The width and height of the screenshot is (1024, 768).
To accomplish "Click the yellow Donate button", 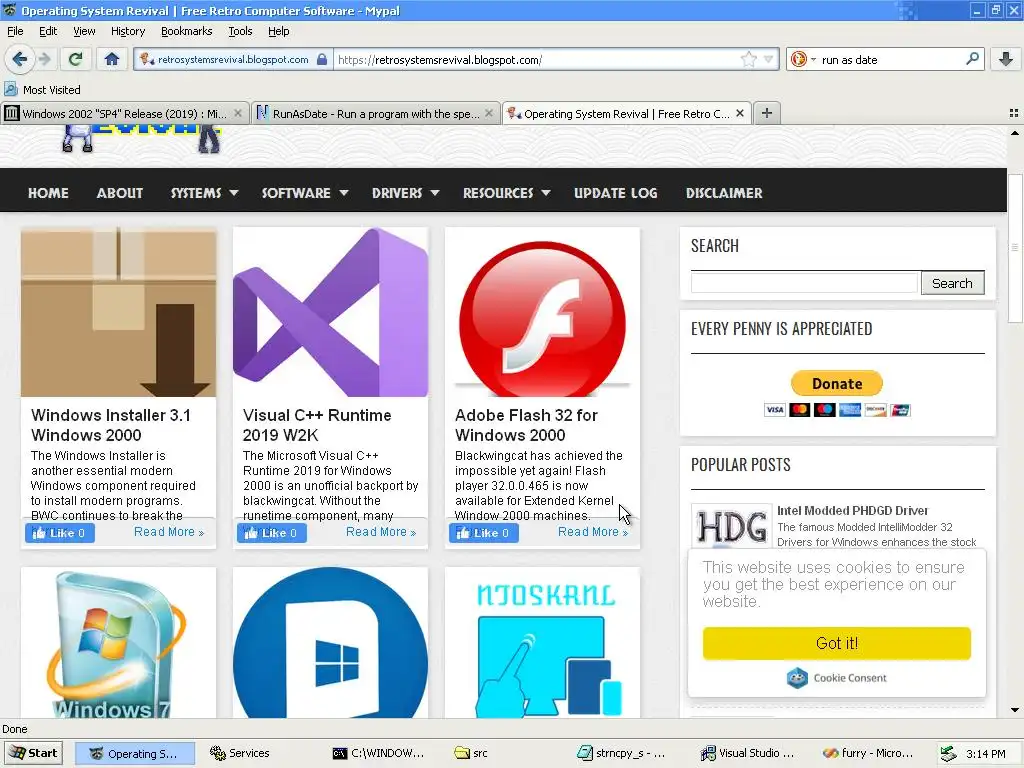I will pyautogui.click(x=837, y=383).
